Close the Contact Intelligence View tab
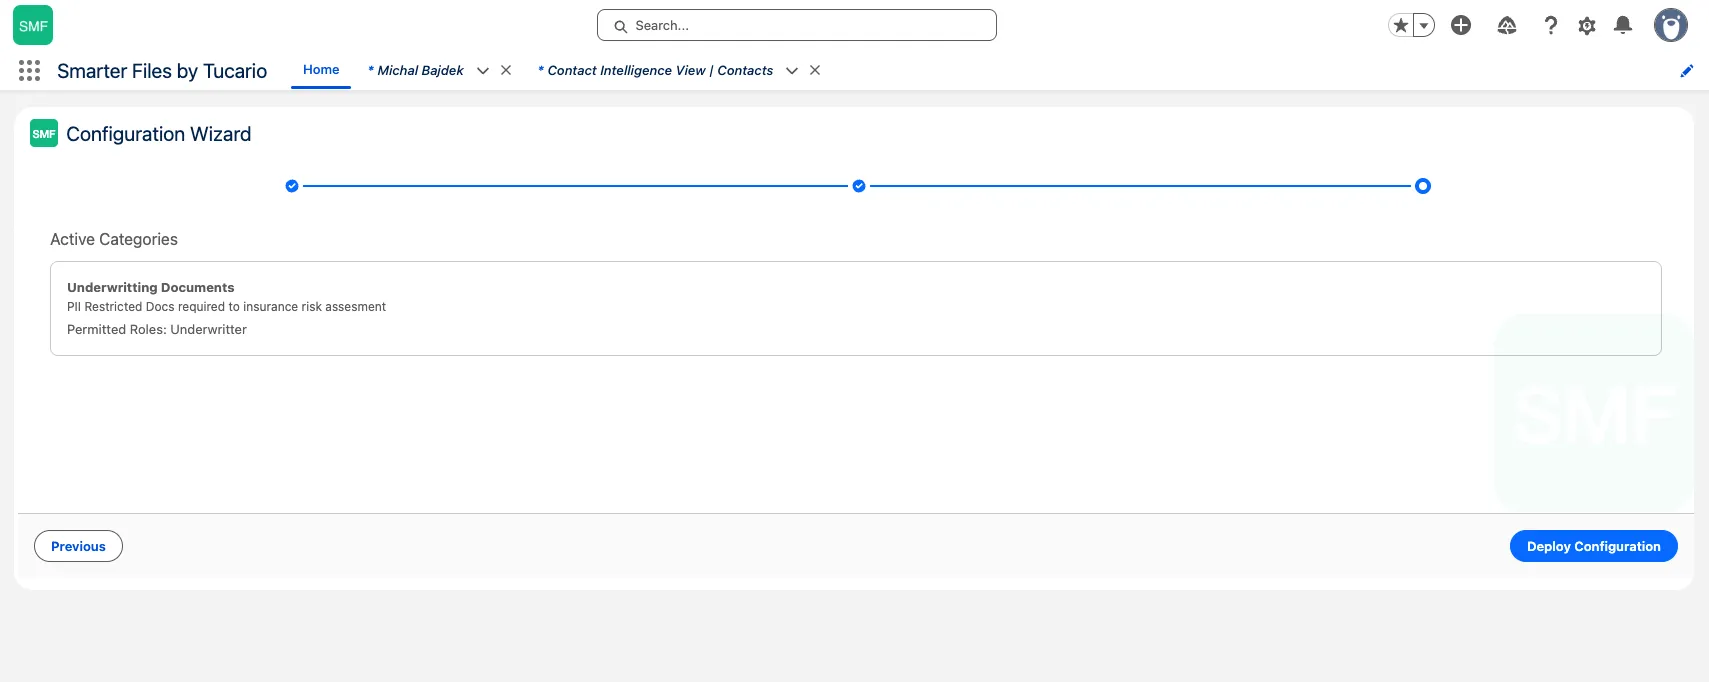The image size is (1709, 682). click(x=815, y=70)
